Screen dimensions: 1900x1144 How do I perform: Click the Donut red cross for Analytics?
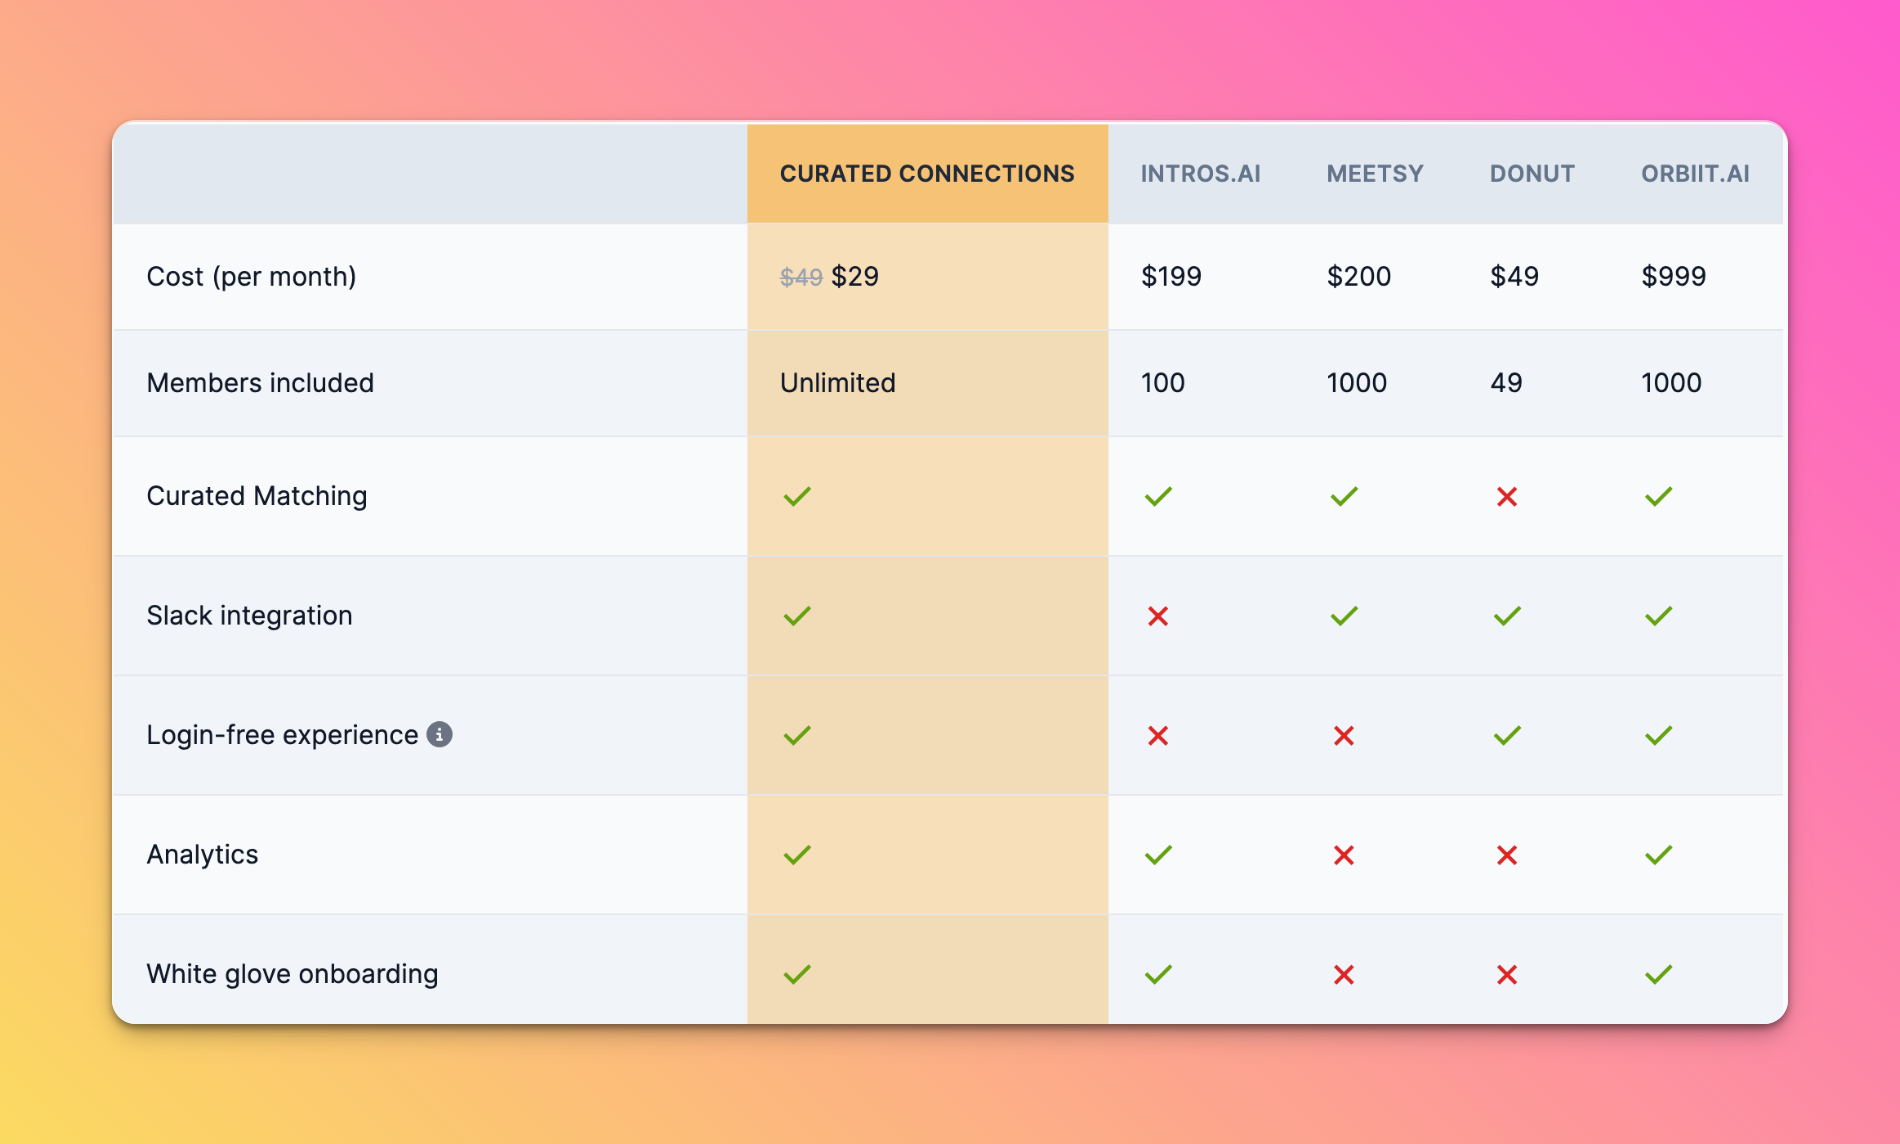click(x=1507, y=855)
